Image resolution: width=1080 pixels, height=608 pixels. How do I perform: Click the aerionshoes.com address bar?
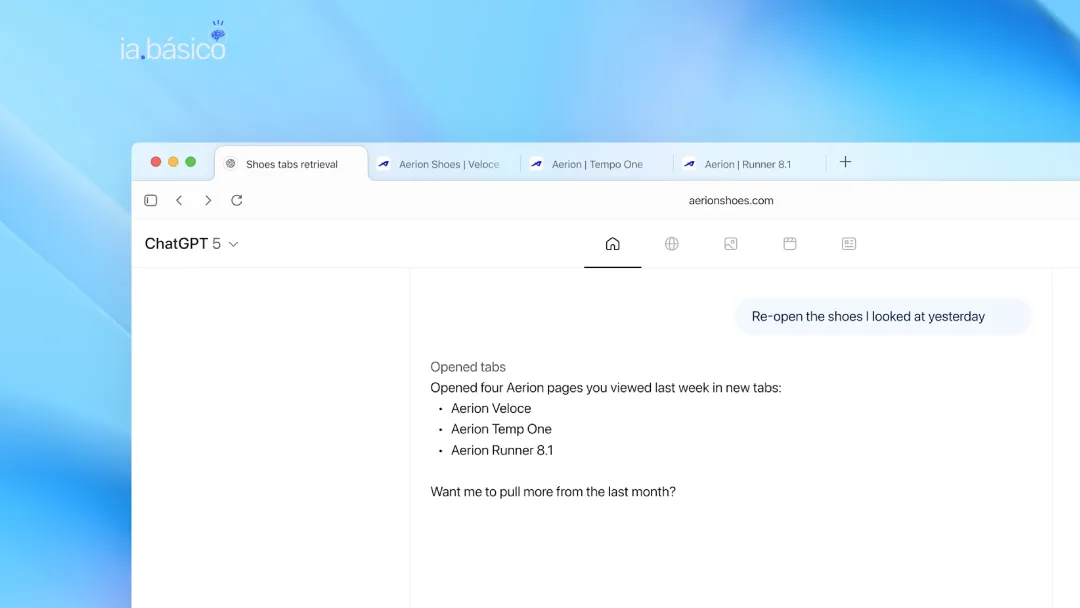click(731, 200)
